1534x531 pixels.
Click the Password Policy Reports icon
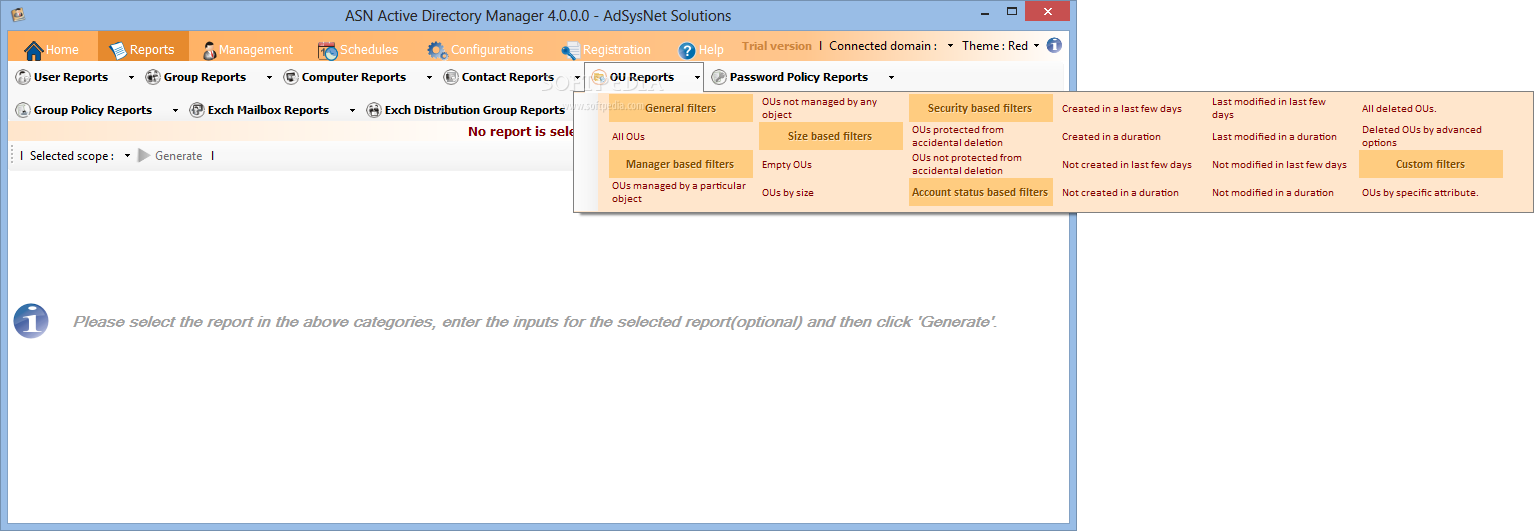(719, 77)
